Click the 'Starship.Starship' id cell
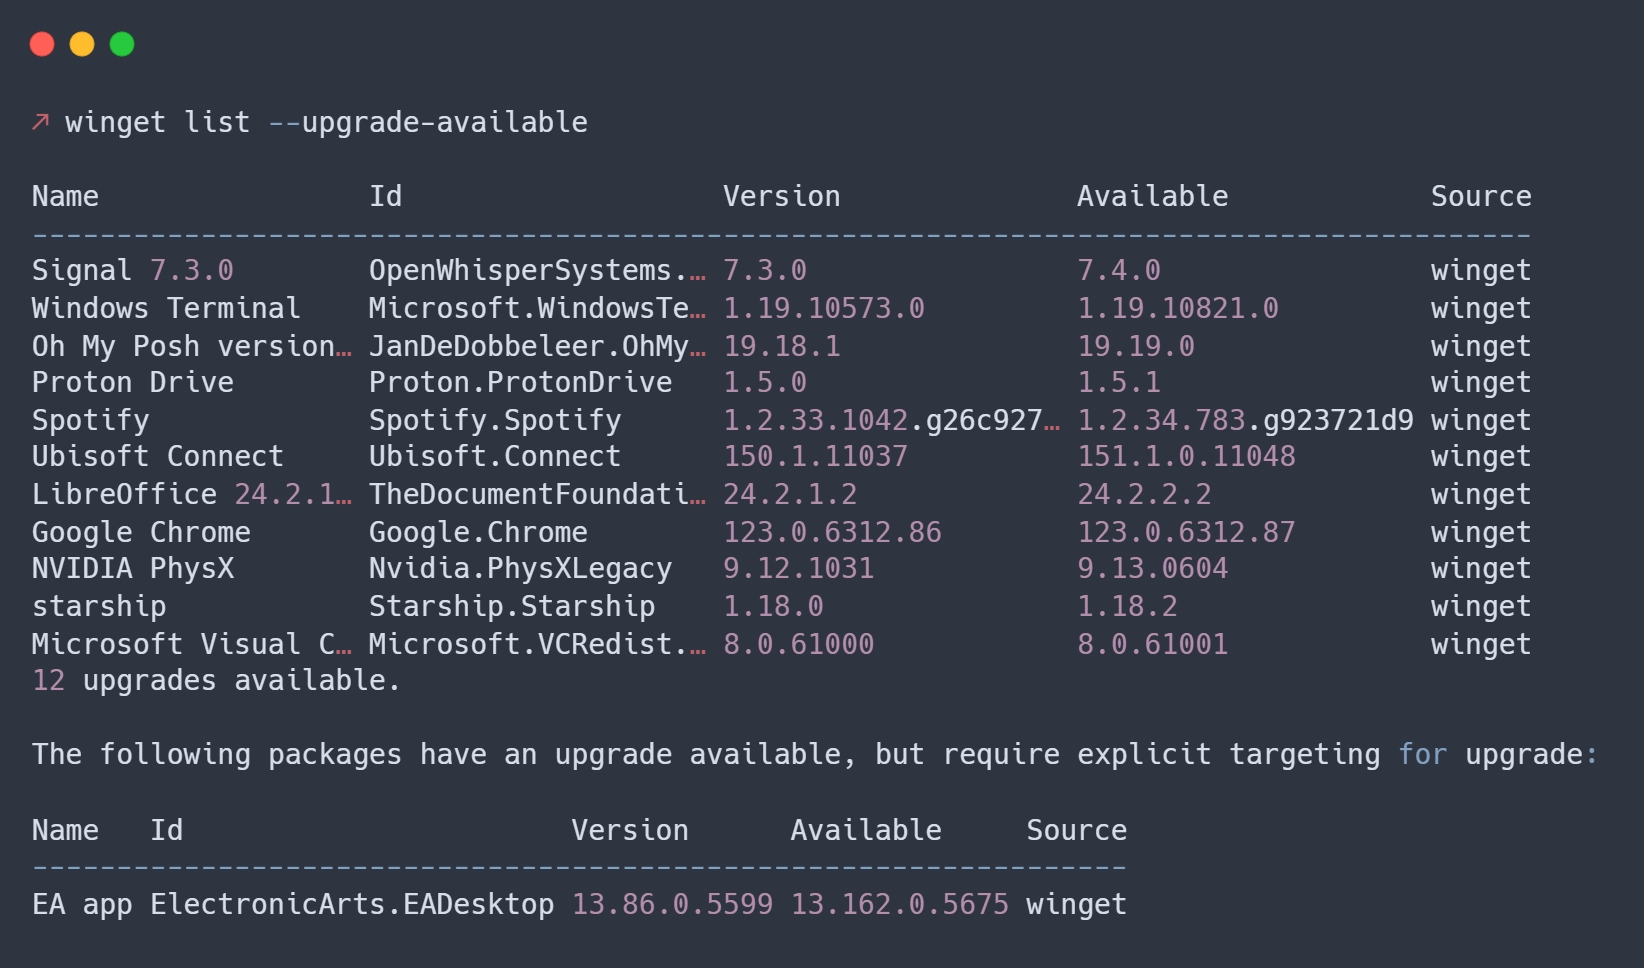Image resolution: width=1644 pixels, height=968 pixels. [512, 606]
